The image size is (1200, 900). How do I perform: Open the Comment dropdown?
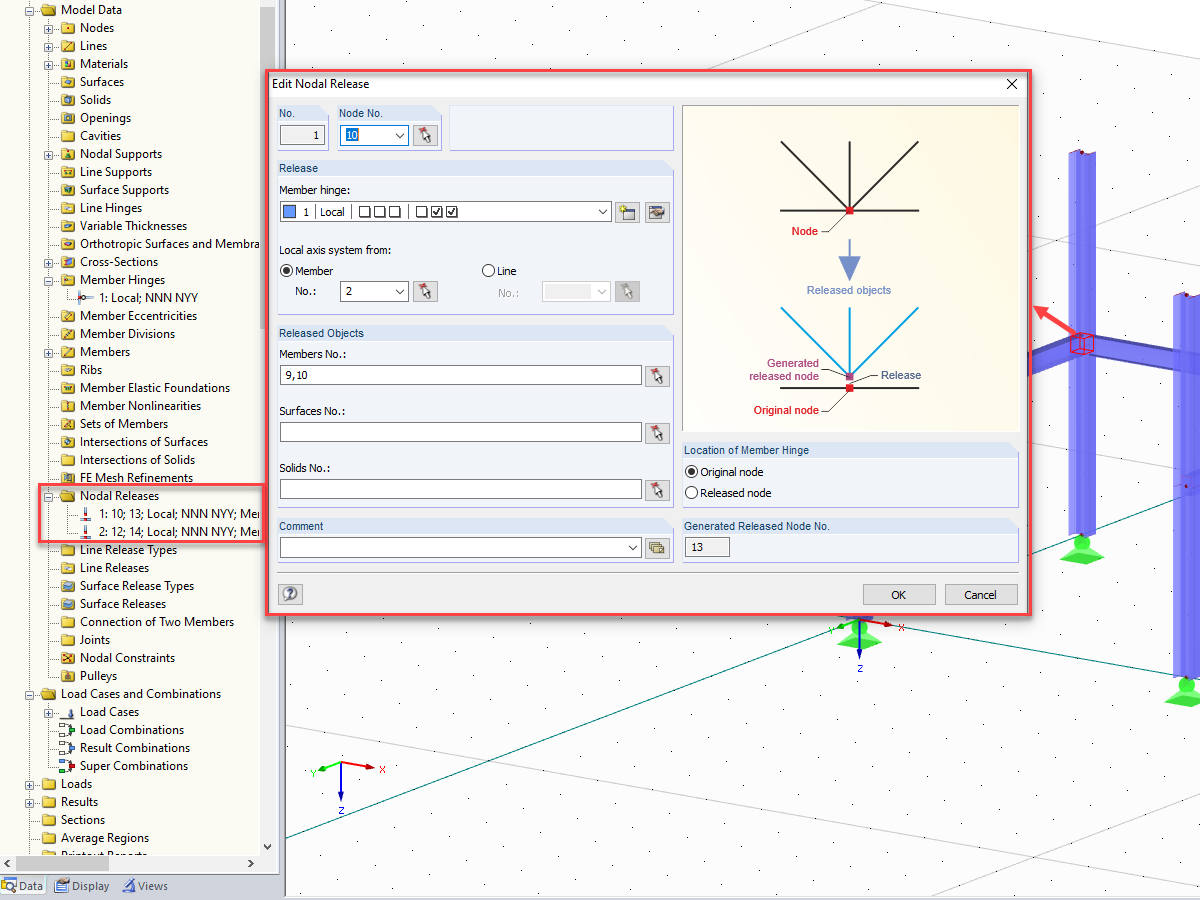tap(633, 547)
